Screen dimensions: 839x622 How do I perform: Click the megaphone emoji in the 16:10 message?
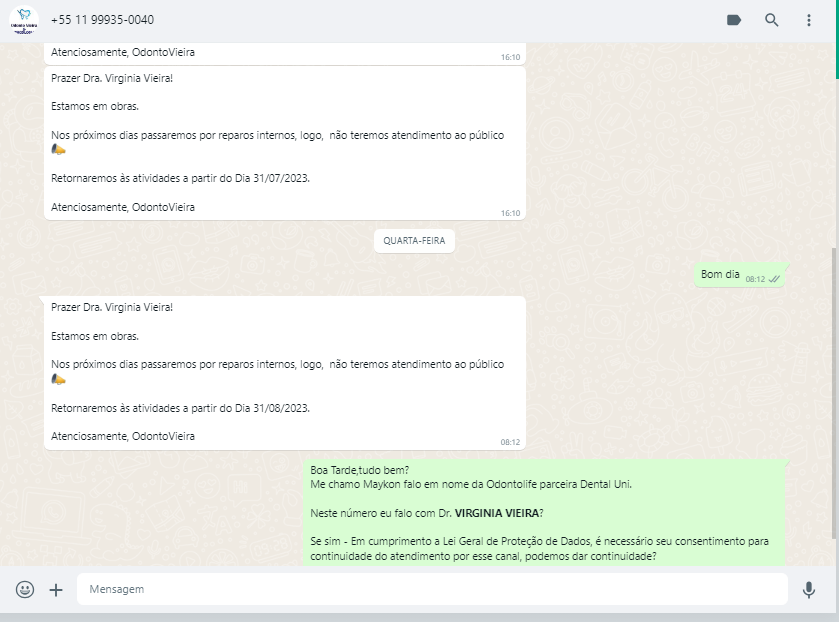click(58, 149)
